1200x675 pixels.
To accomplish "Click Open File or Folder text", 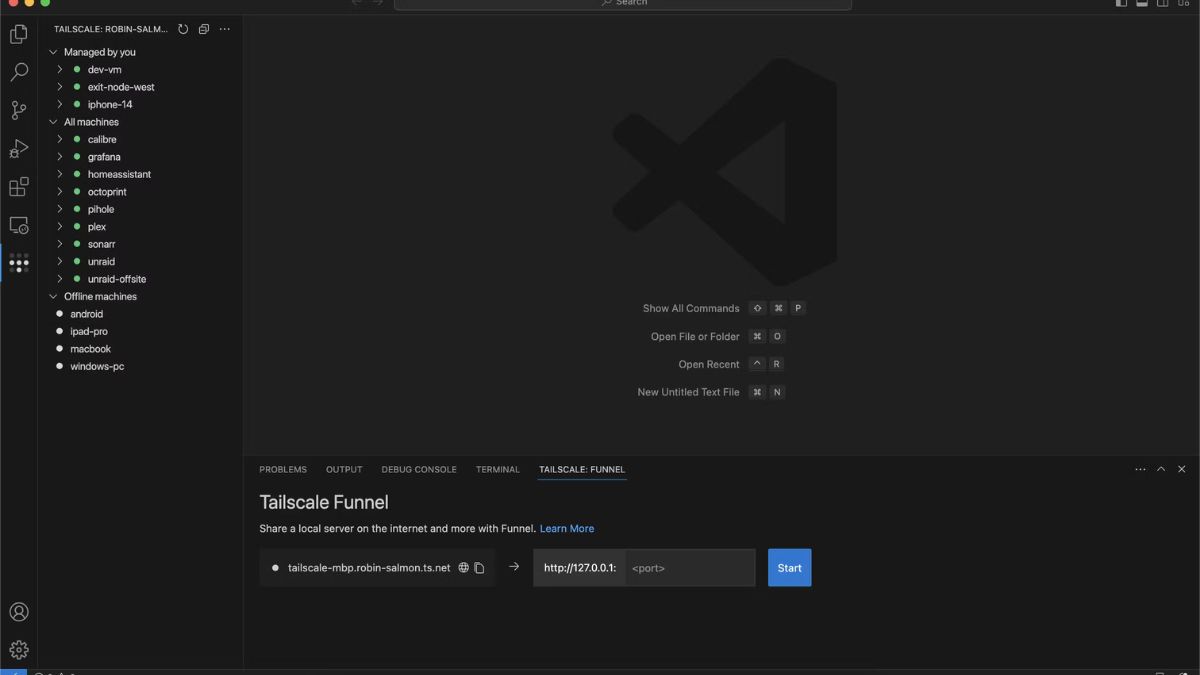I will 695,336.
